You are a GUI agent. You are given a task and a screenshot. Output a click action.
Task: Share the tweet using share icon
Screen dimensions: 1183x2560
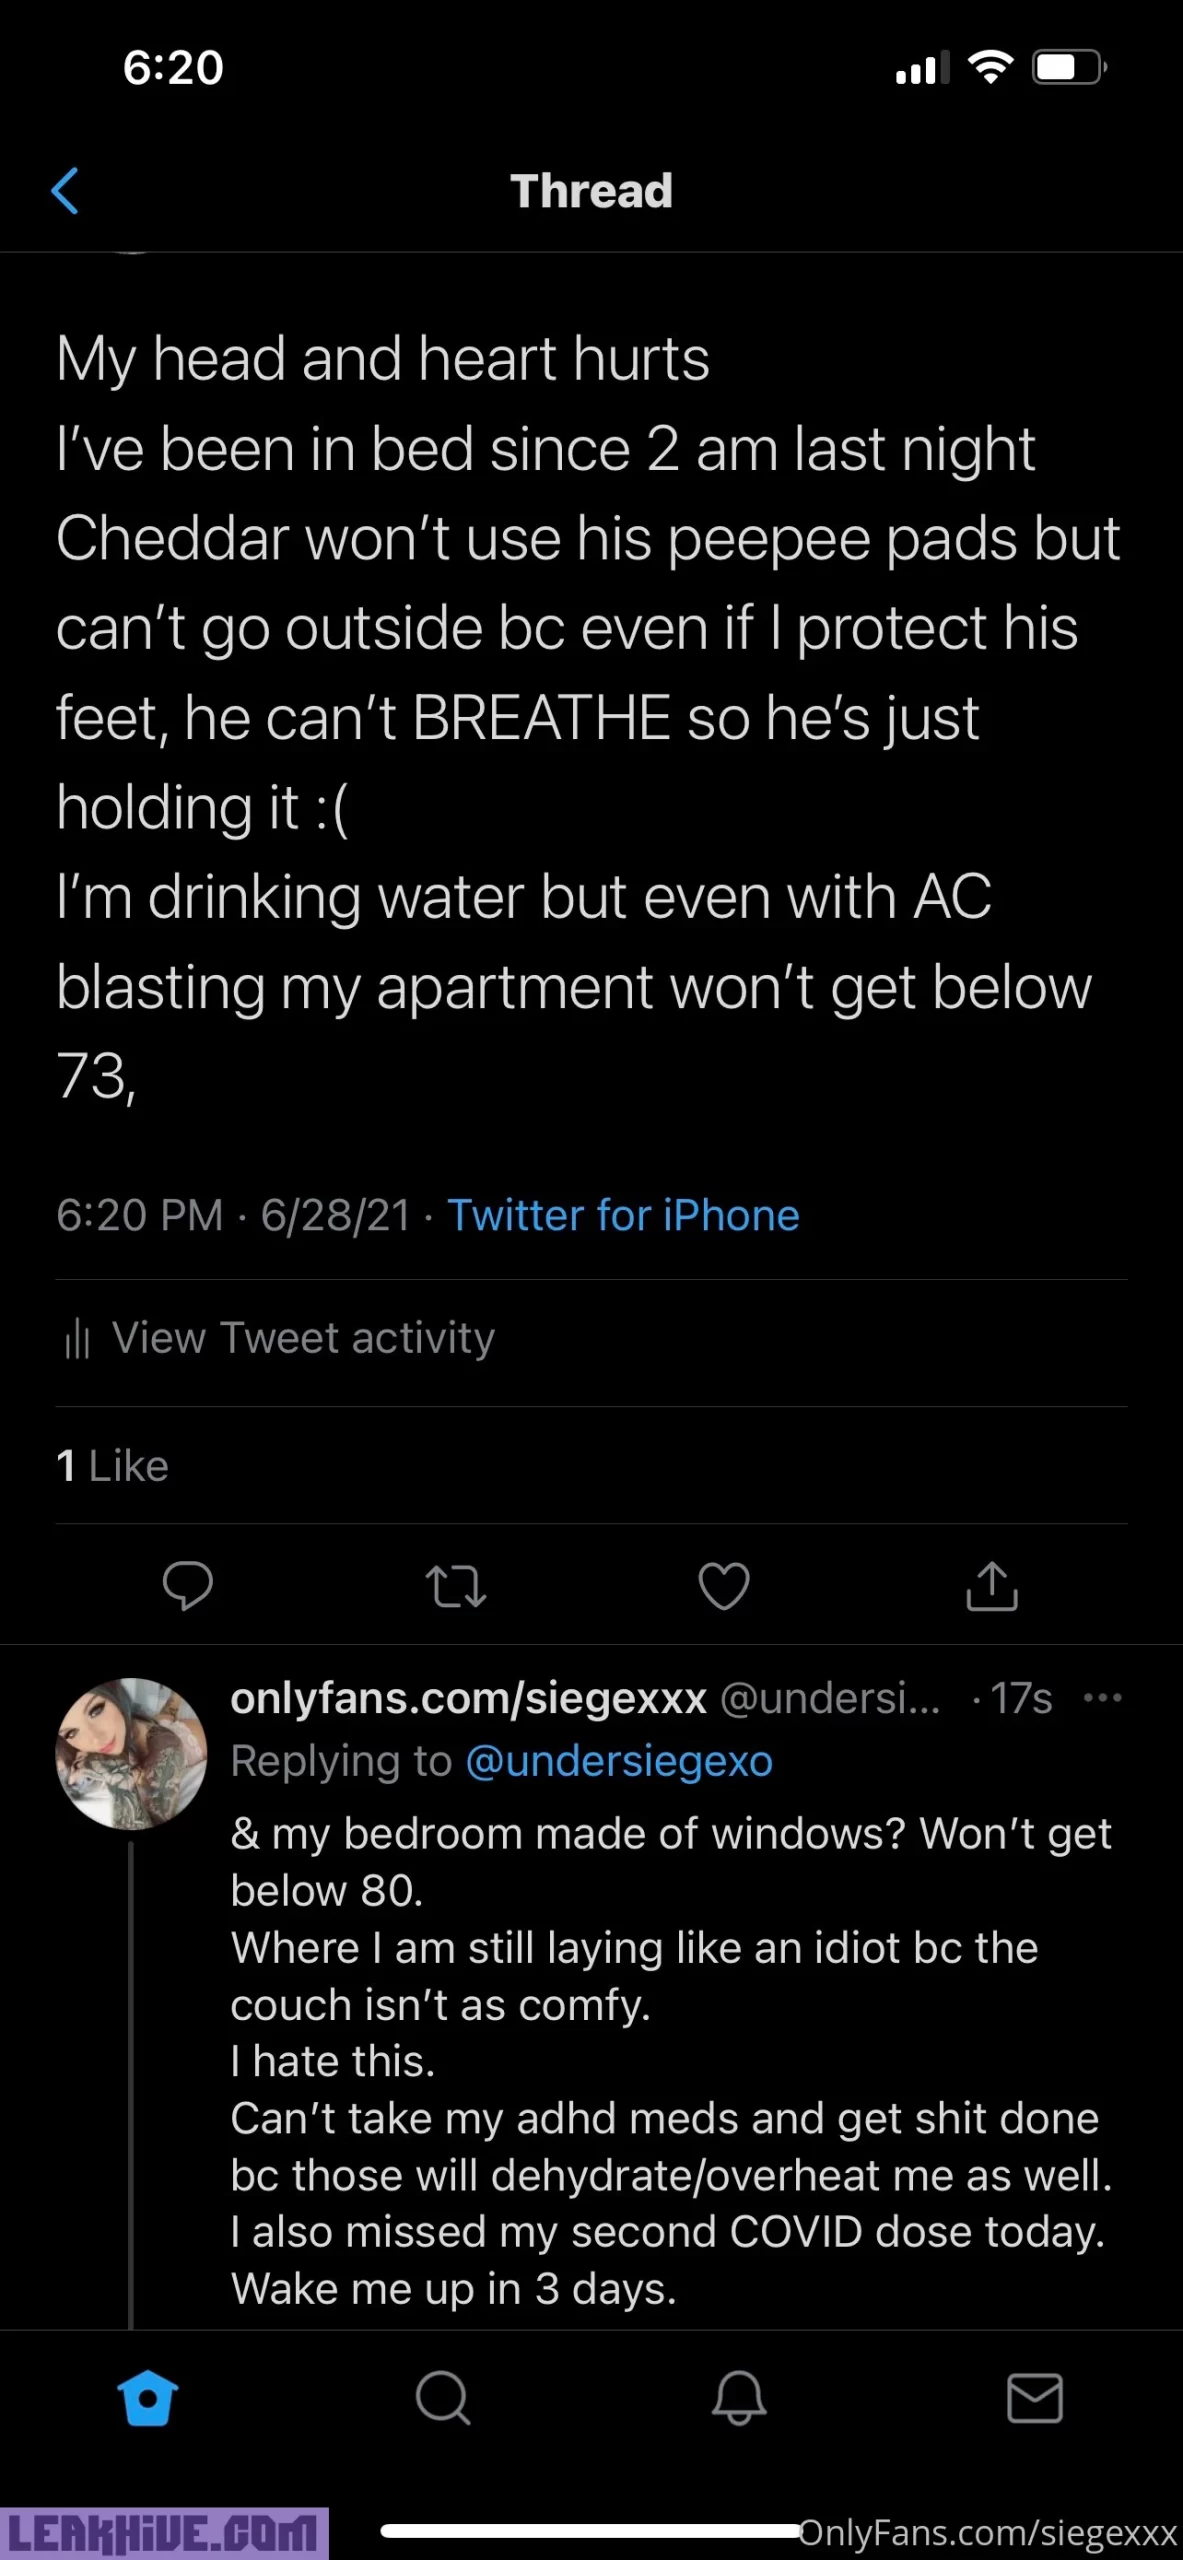pos(991,1586)
